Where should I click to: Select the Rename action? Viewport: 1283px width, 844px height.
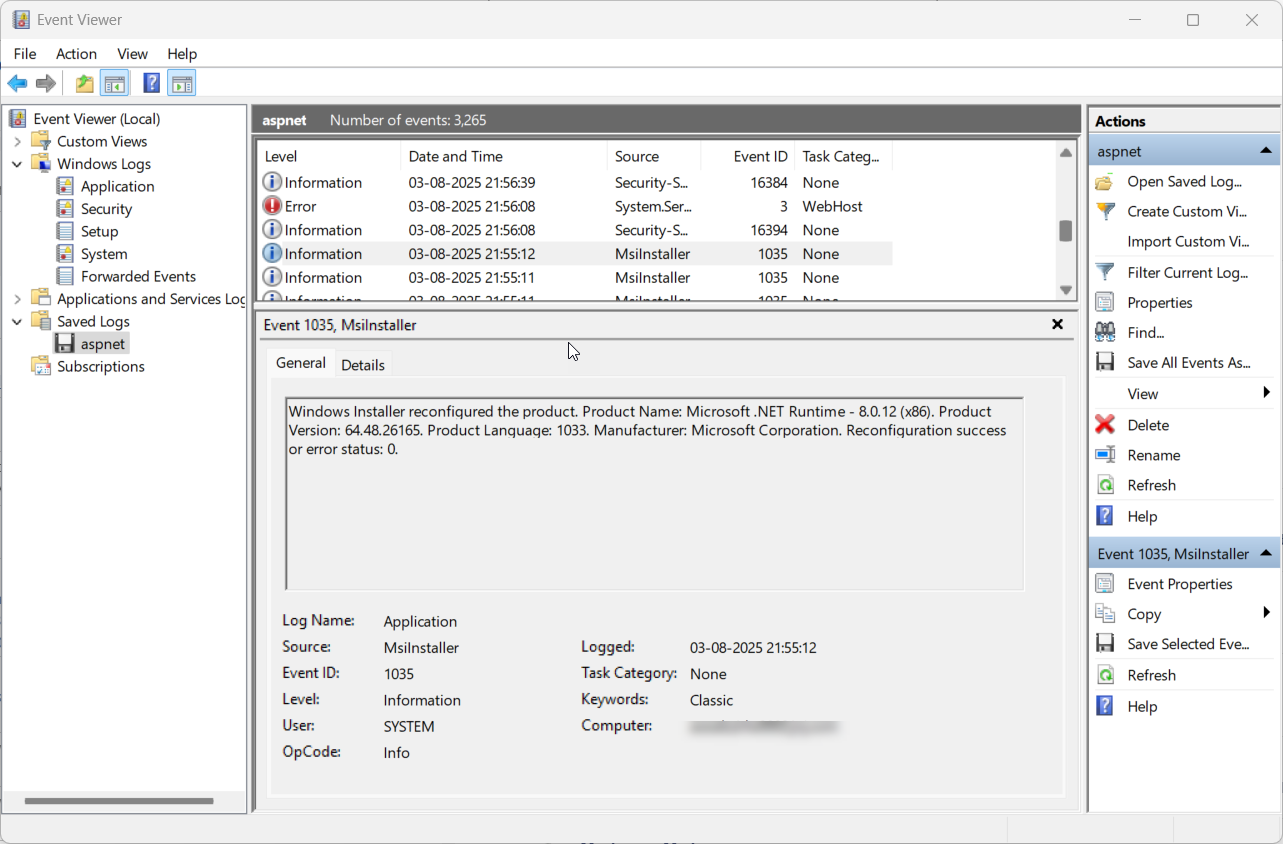[x=1153, y=455]
